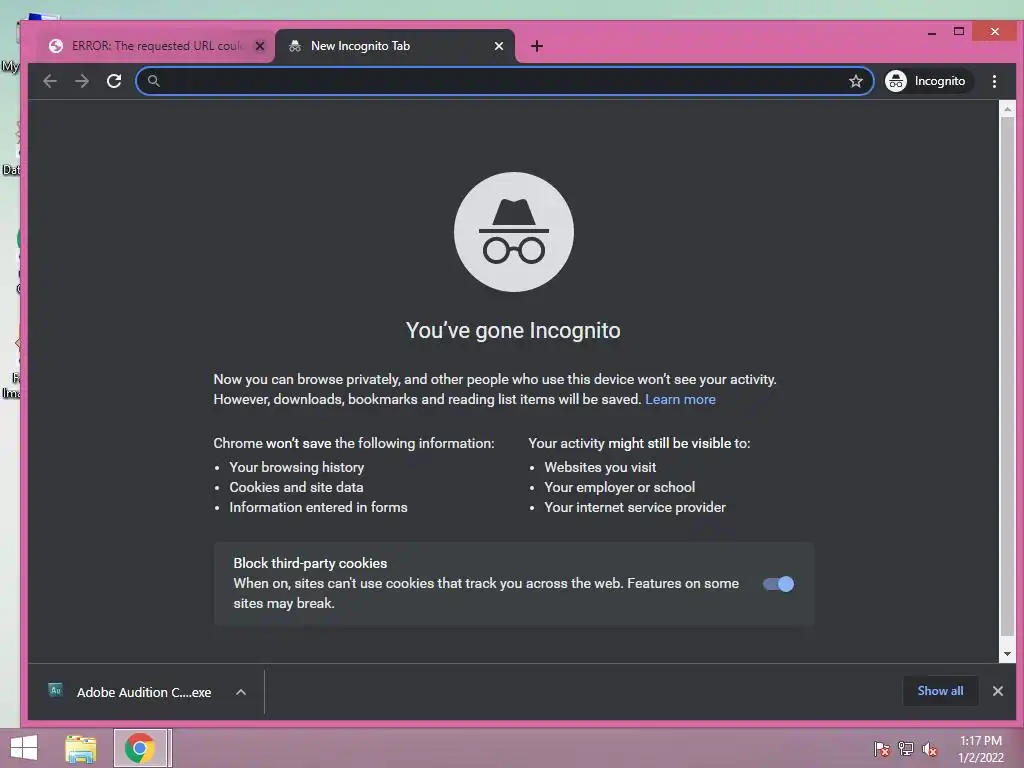Open the muted volume tray icon

point(929,749)
